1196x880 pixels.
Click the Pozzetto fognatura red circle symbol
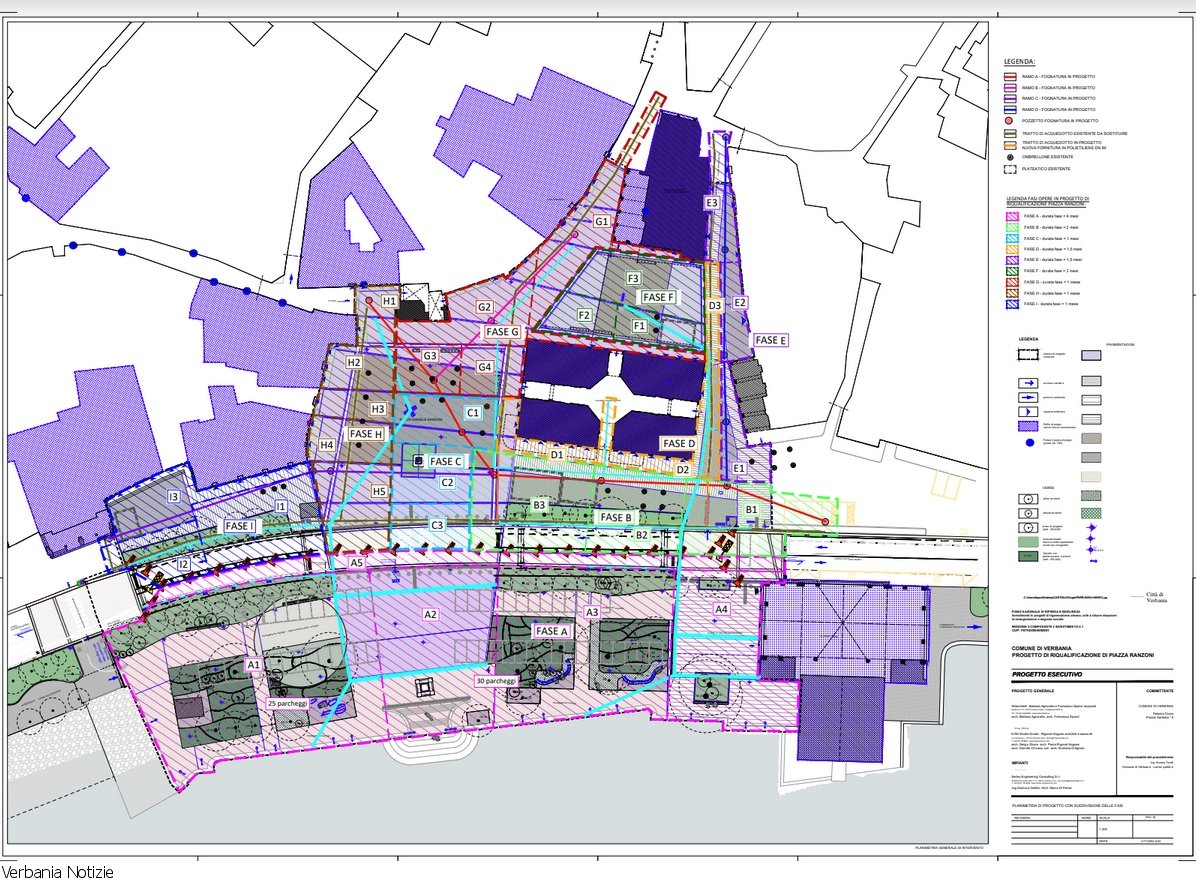click(1011, 120)
